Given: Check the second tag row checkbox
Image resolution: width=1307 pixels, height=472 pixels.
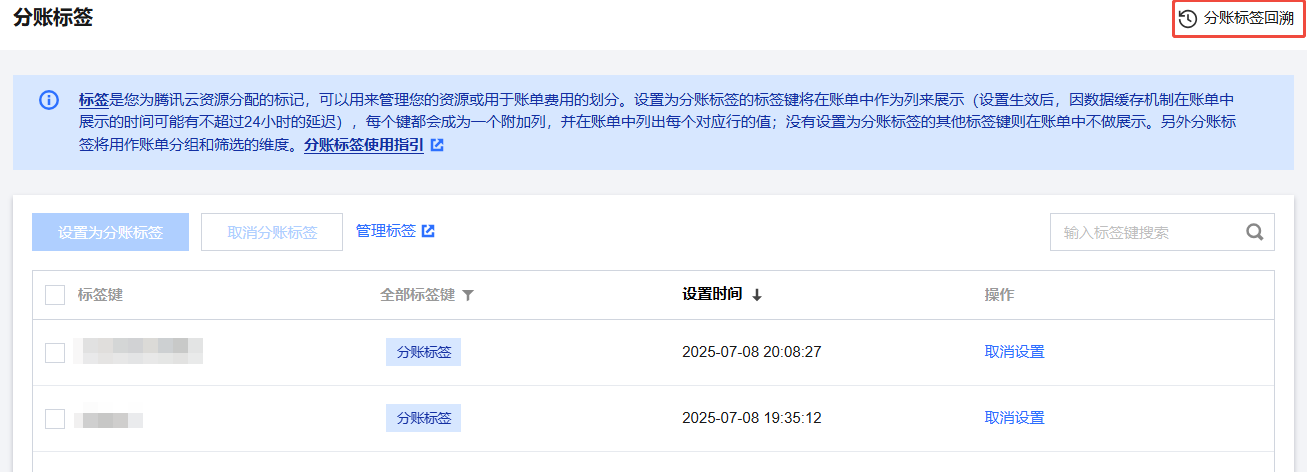Looking at the screenshot, I should click(x=55, y=418).
